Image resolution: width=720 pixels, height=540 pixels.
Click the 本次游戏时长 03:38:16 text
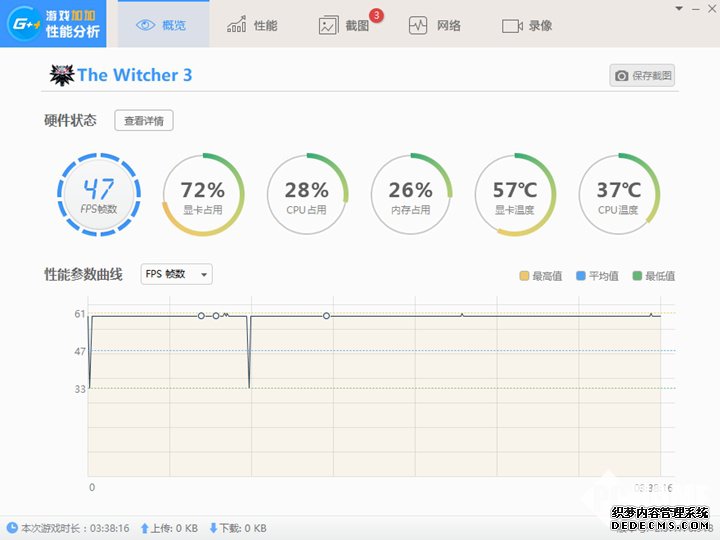pos(75,529)
